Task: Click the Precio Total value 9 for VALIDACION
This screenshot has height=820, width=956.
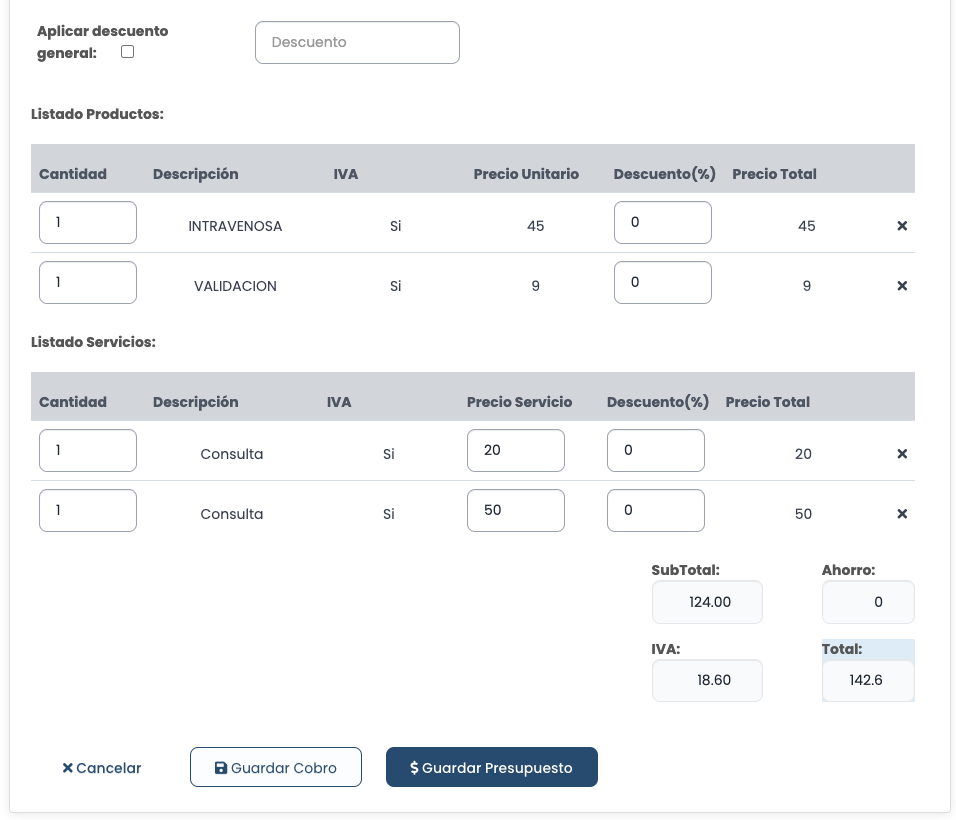Action: coord(807,286)
